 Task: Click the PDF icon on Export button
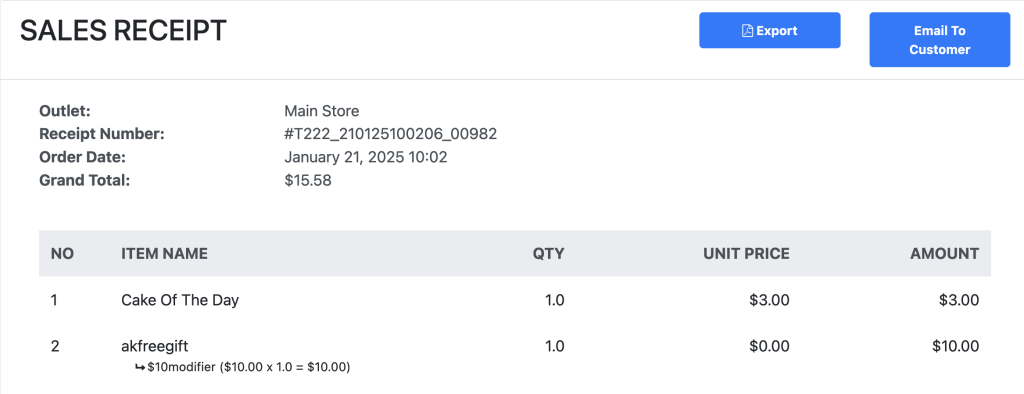748,31
